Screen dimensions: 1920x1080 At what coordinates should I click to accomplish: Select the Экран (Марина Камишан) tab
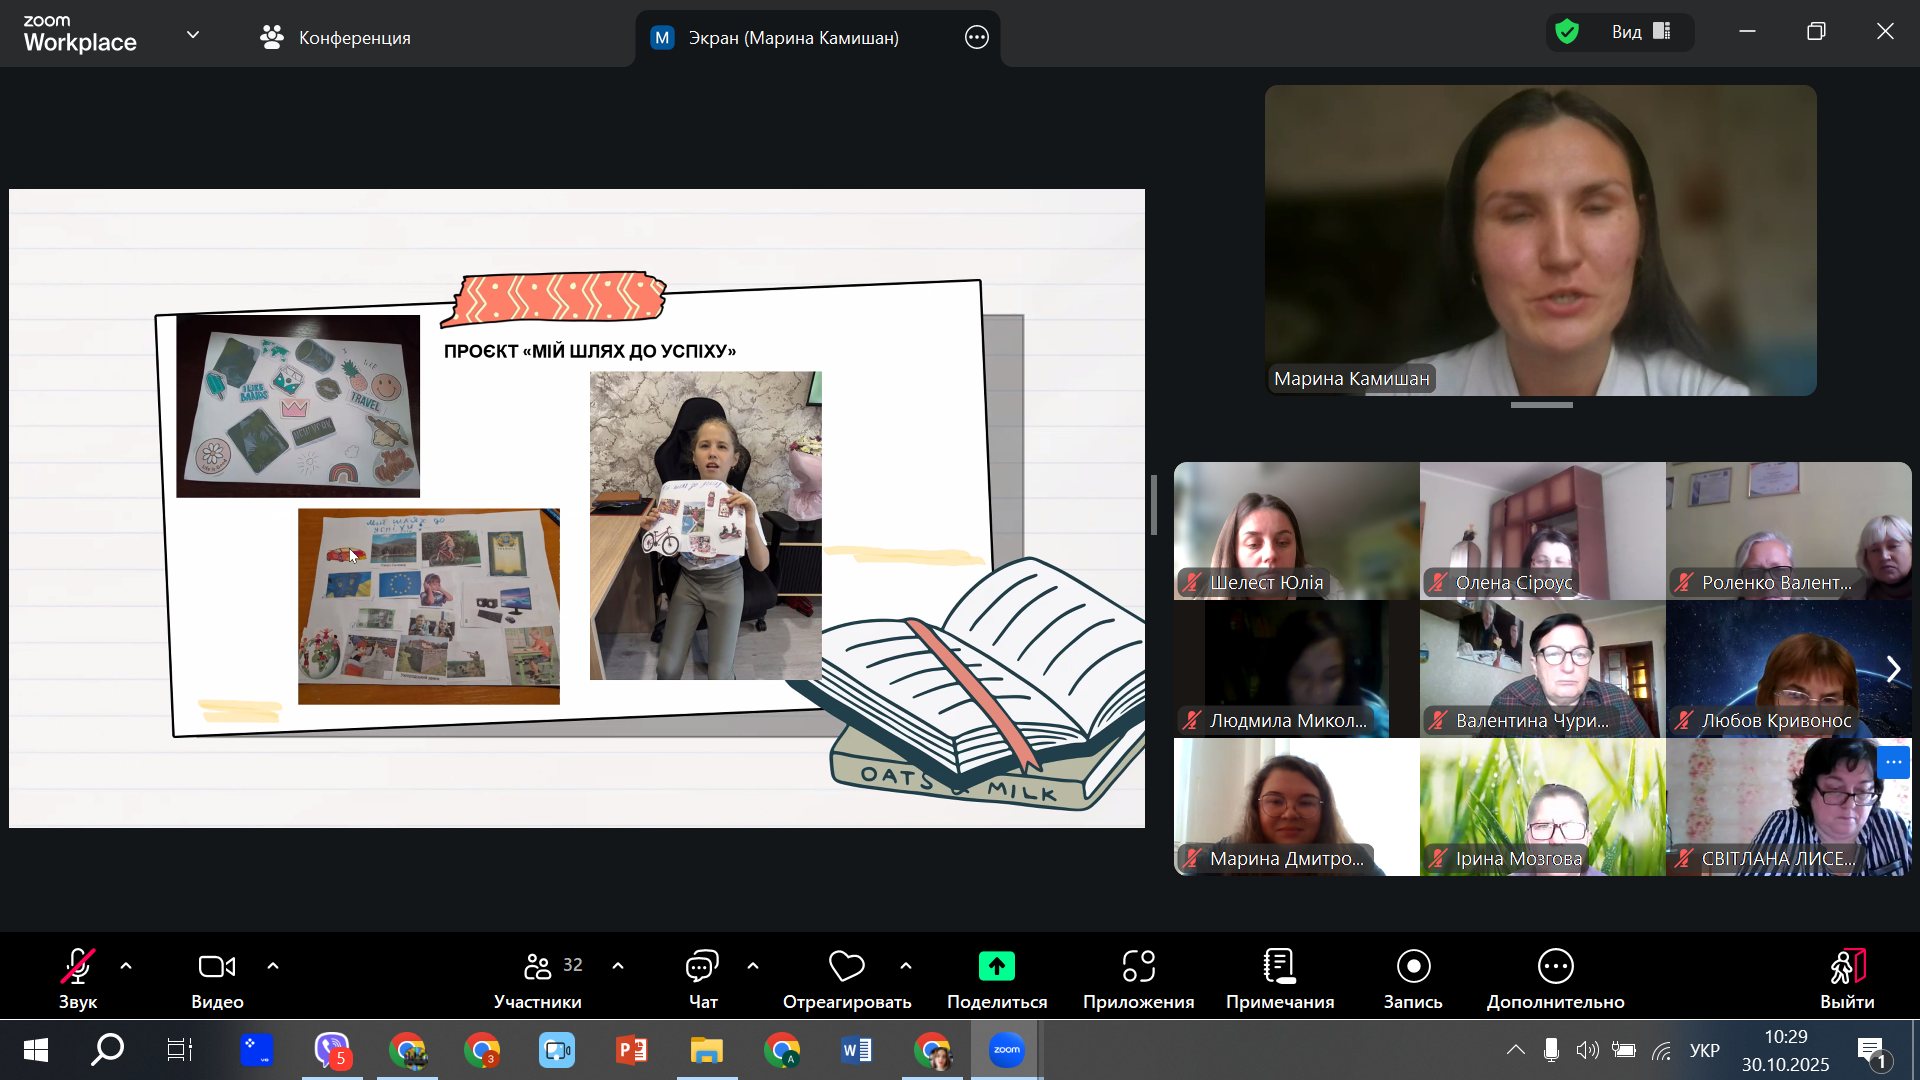pos(793,38)
